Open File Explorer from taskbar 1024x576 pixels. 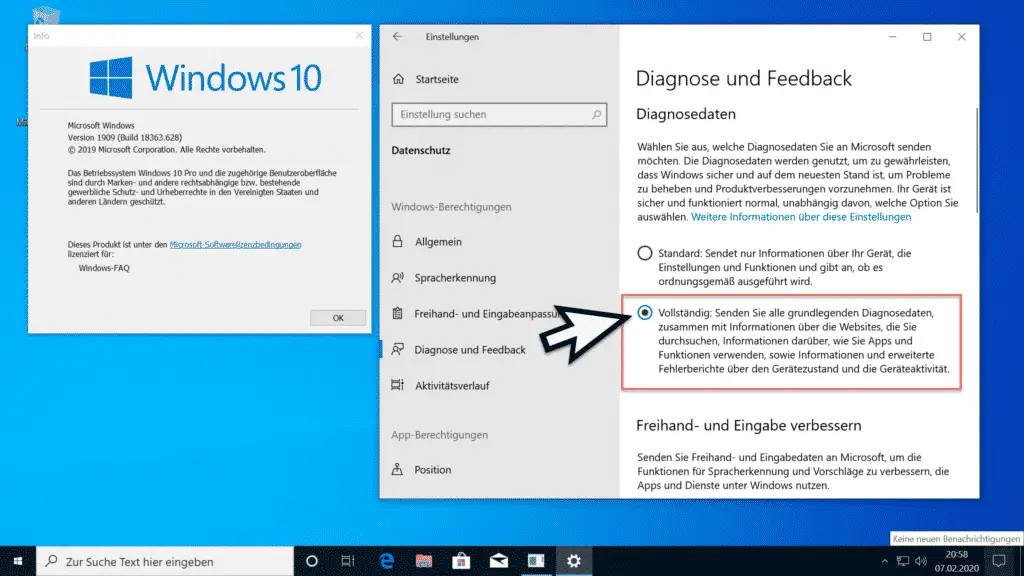coord(424,561)
